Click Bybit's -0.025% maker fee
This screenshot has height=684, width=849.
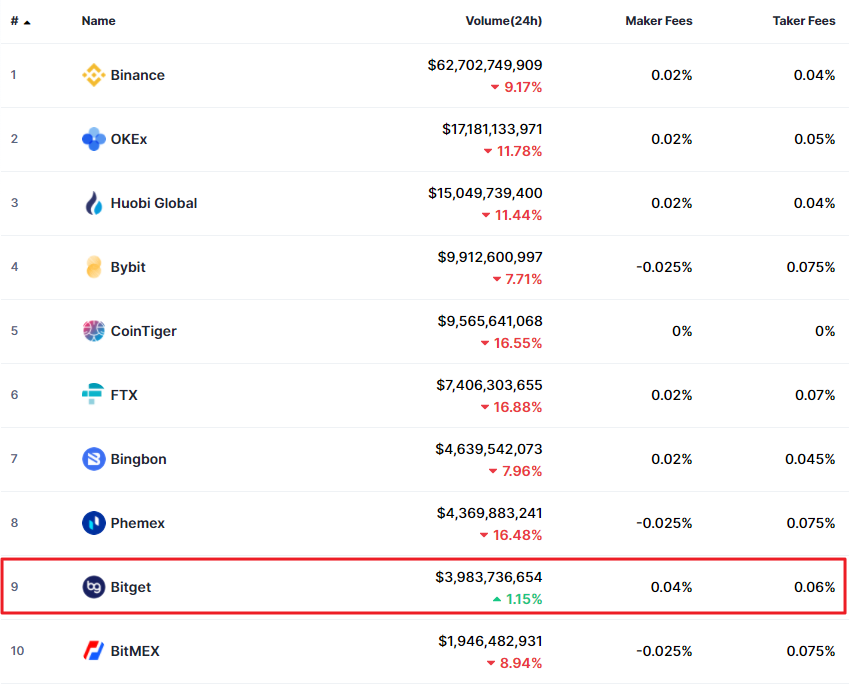click(x=664, y=267)
